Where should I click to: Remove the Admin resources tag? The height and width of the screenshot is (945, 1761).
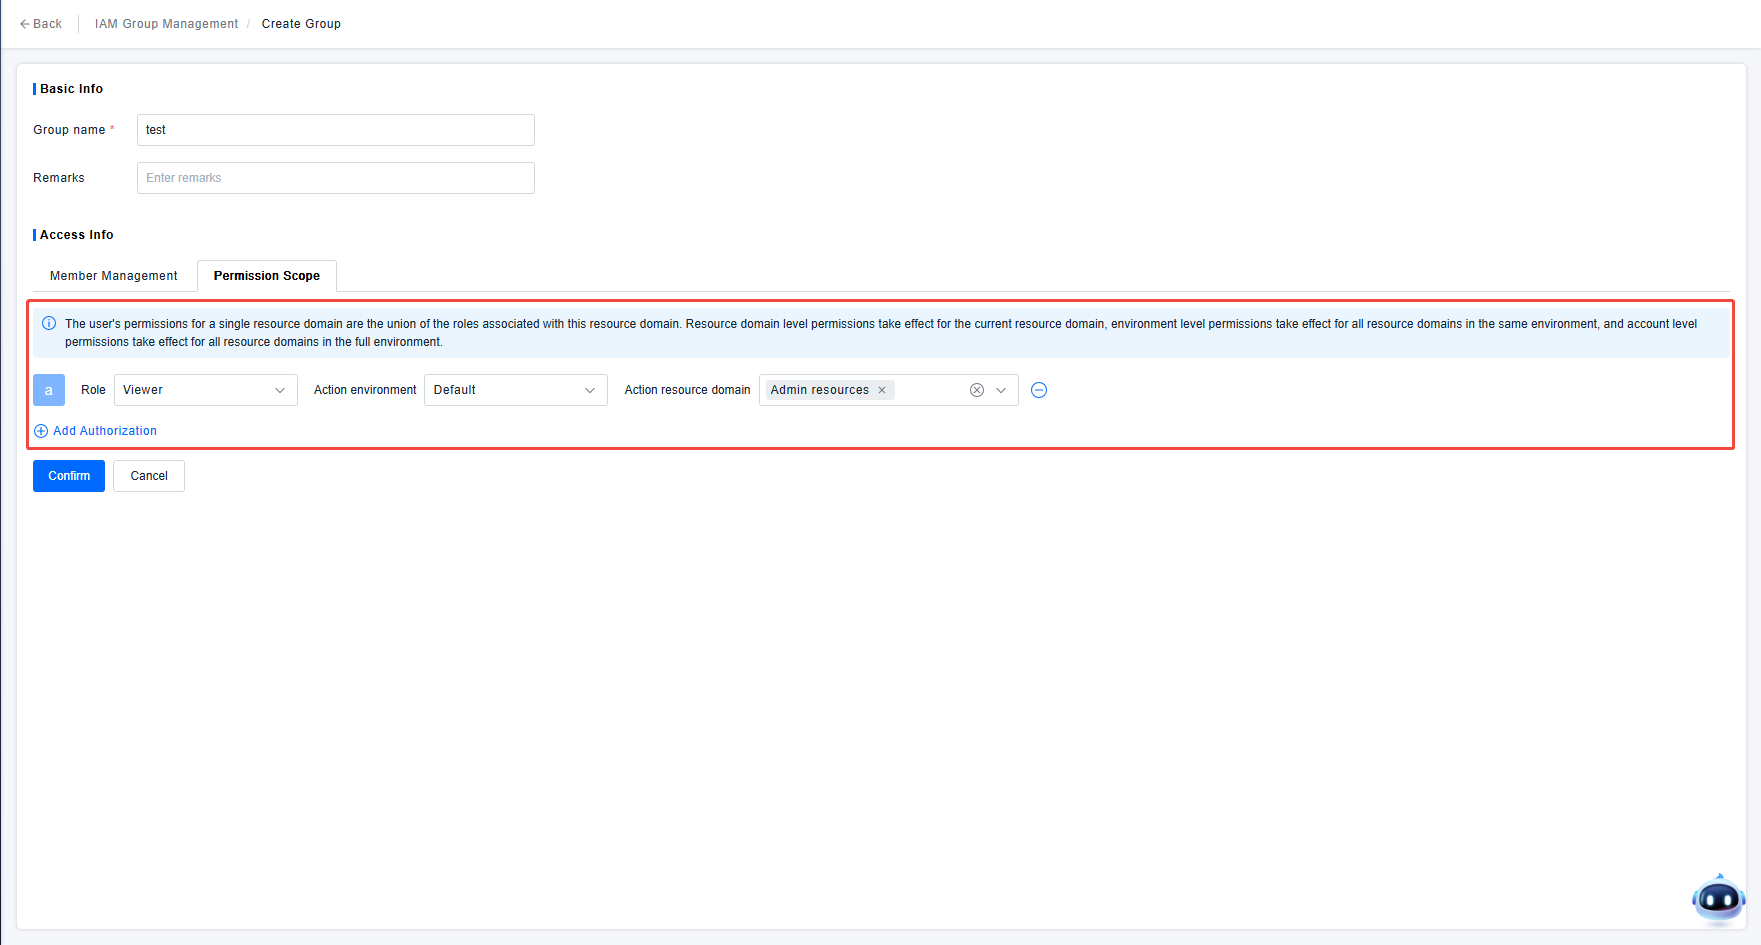882,390
